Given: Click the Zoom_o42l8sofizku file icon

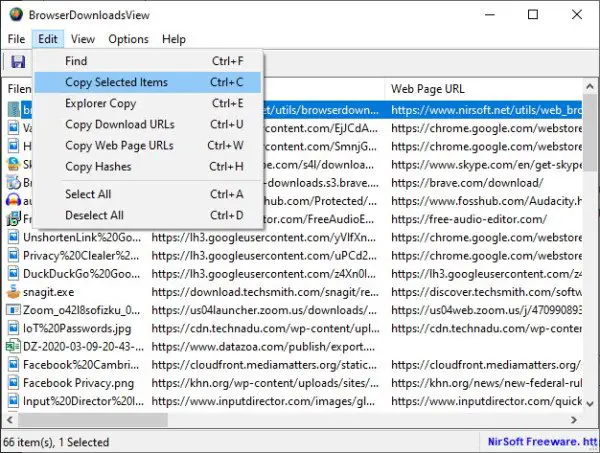Looking at the screenshot, I should pyautogui.click(x=13, y=310).
